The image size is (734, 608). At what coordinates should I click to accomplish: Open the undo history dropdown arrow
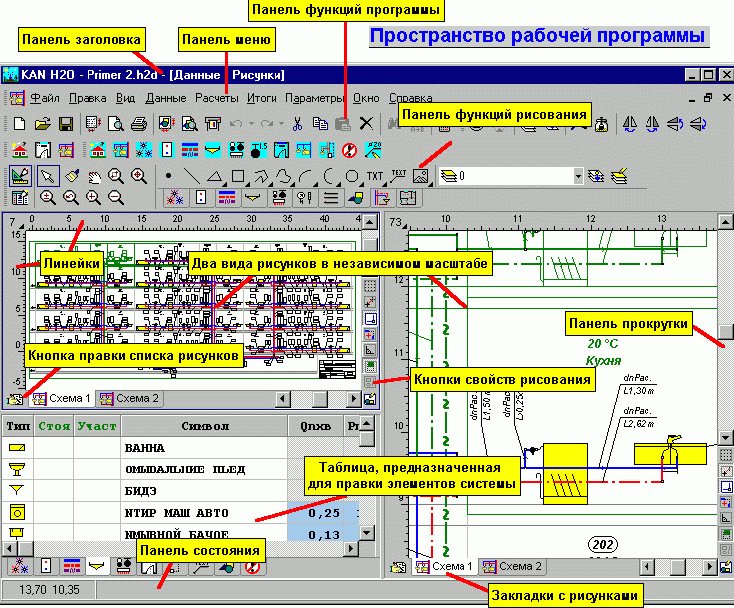click(x=251, y=124)
